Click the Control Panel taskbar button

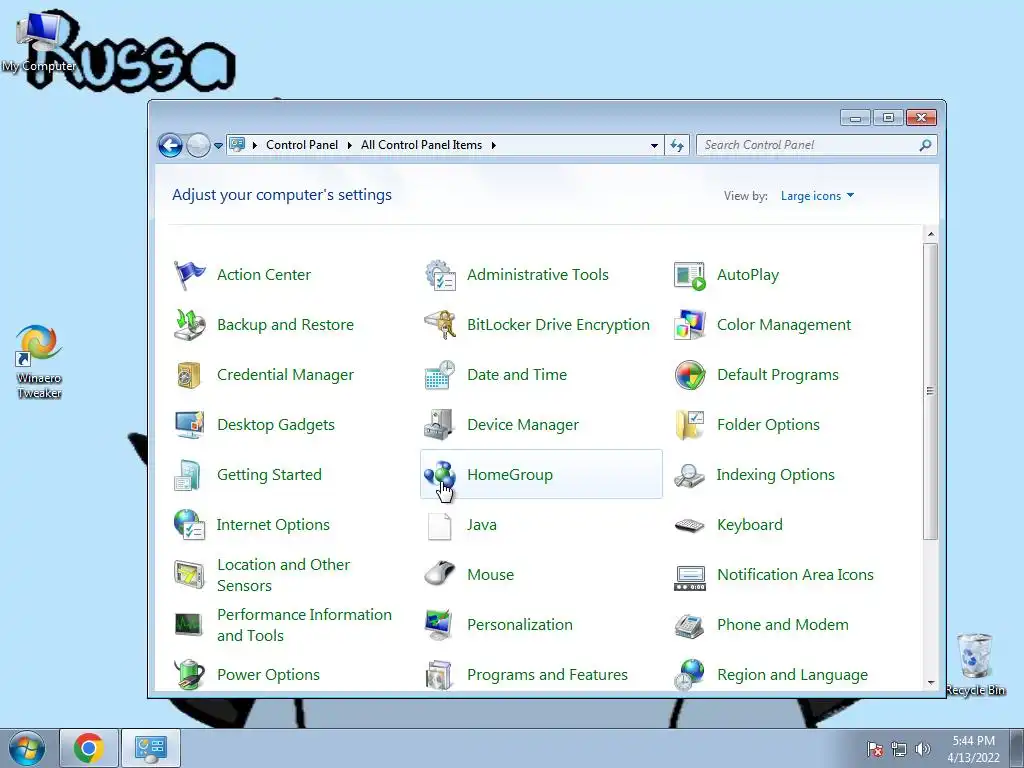151,748
